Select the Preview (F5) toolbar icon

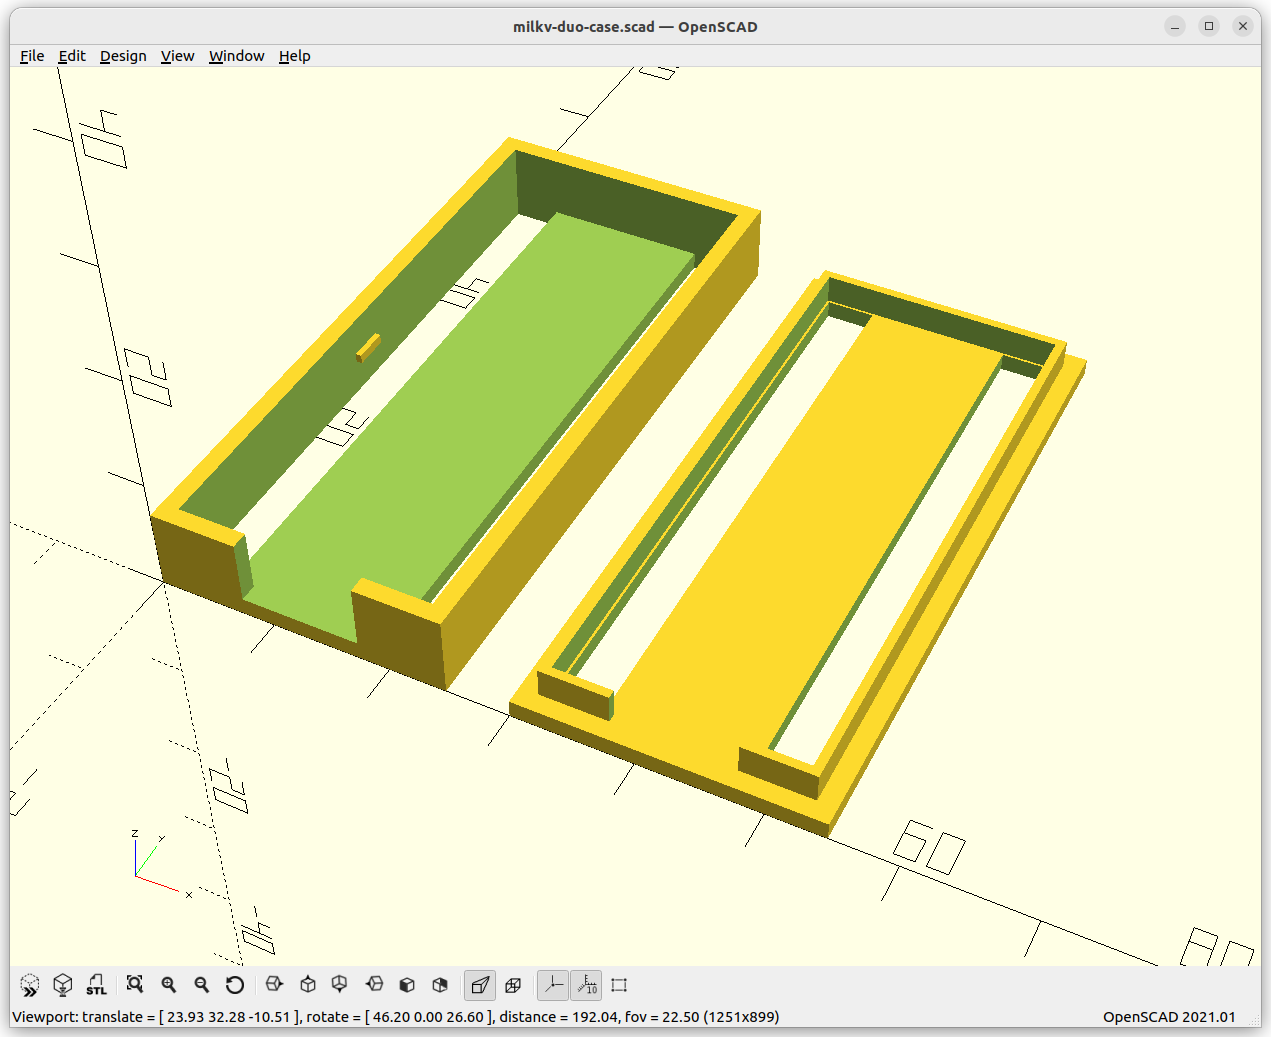tap(29, 985)
